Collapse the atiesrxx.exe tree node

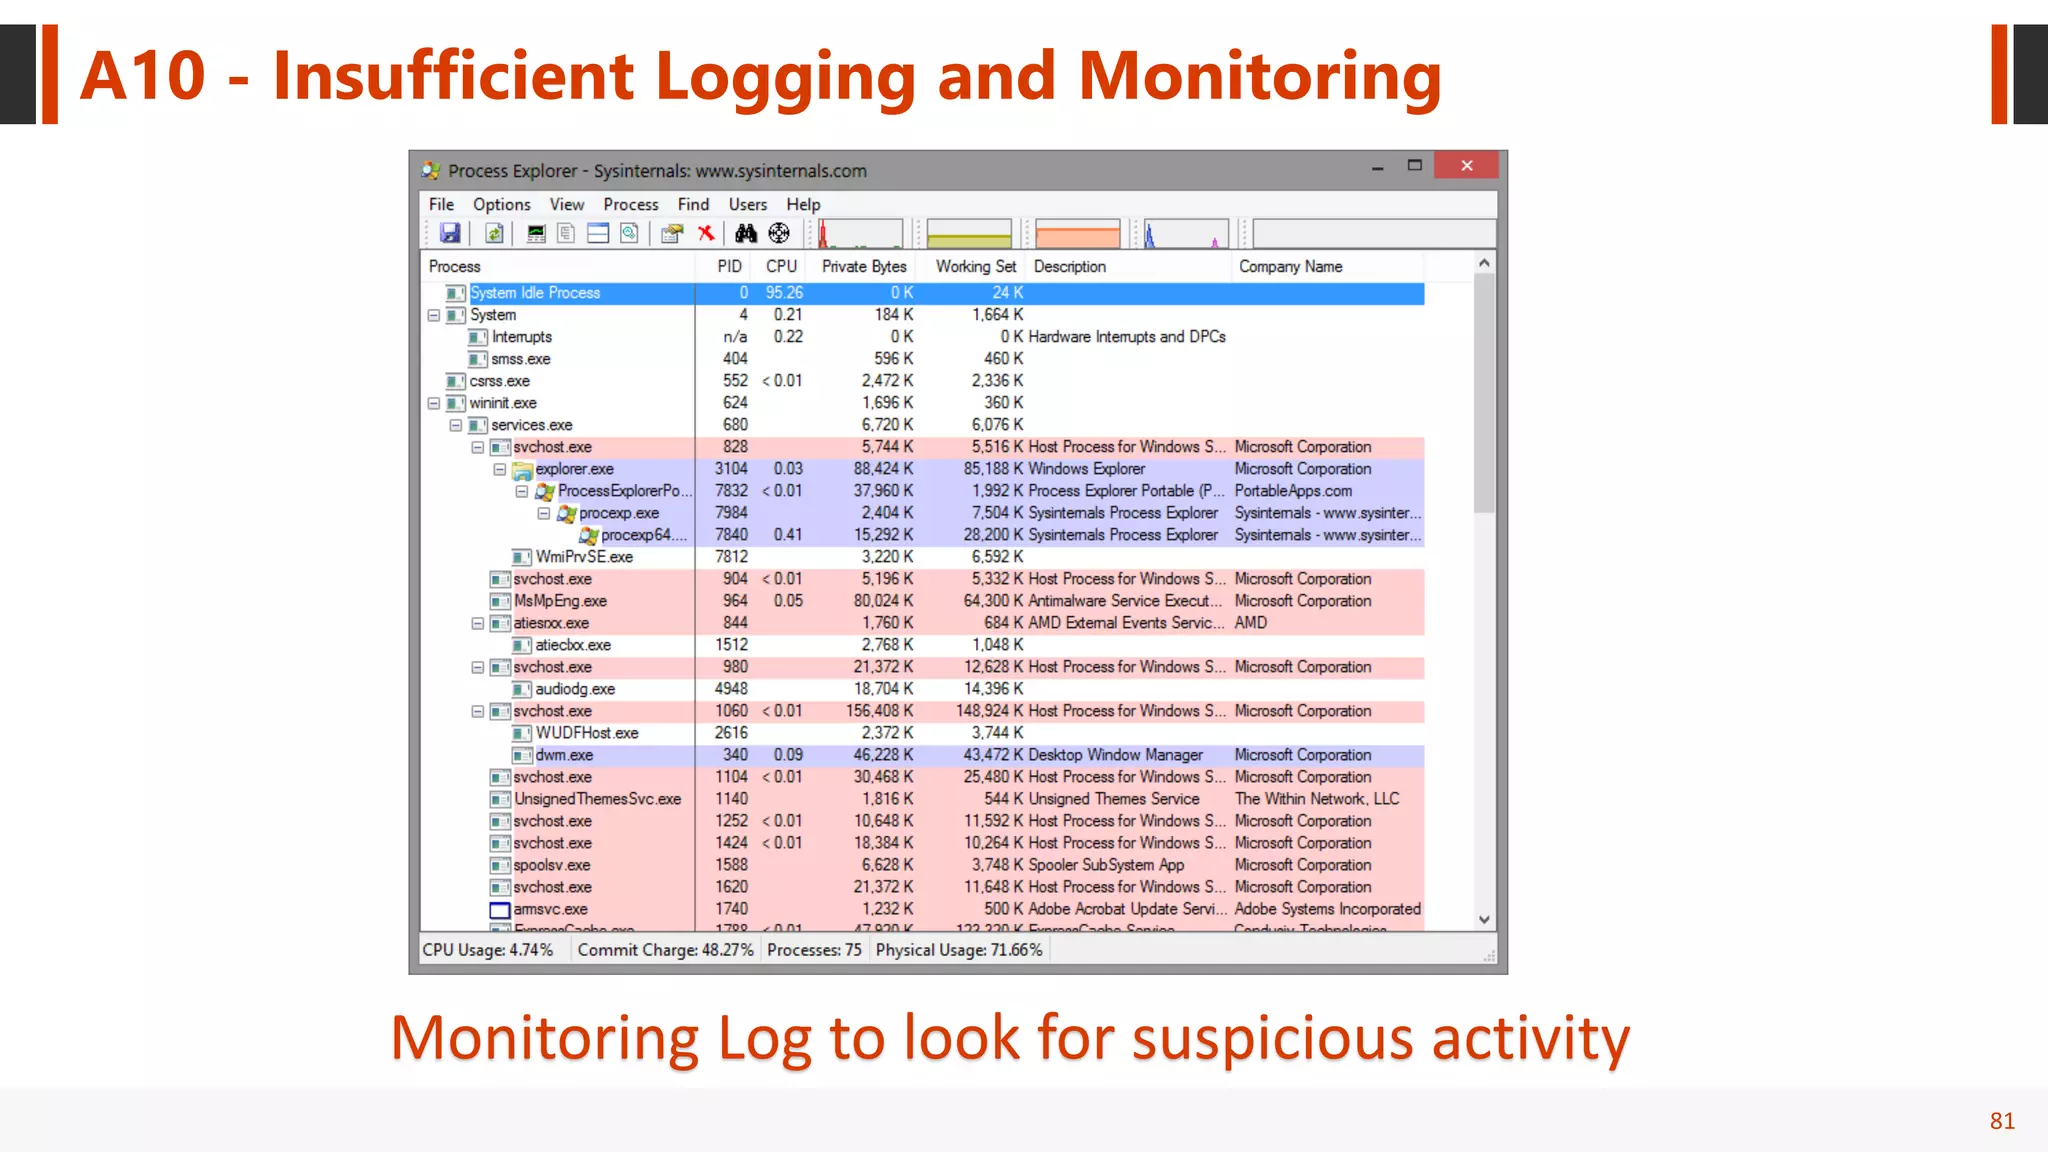pyautogui.click(x=478, y=623)
